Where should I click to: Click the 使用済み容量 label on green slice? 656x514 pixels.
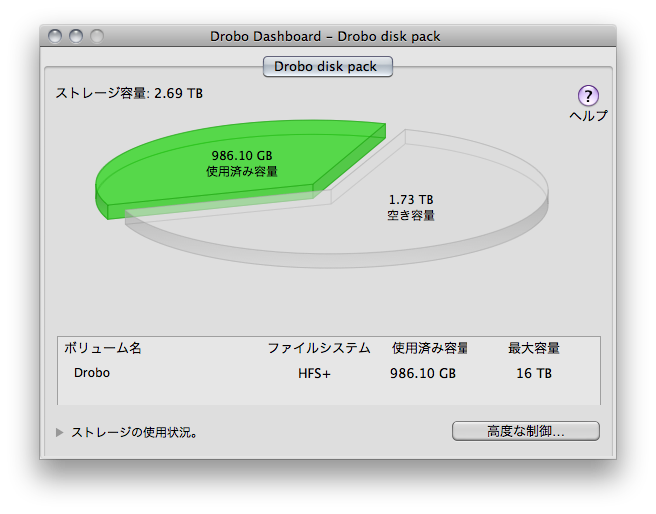(242, 171)
